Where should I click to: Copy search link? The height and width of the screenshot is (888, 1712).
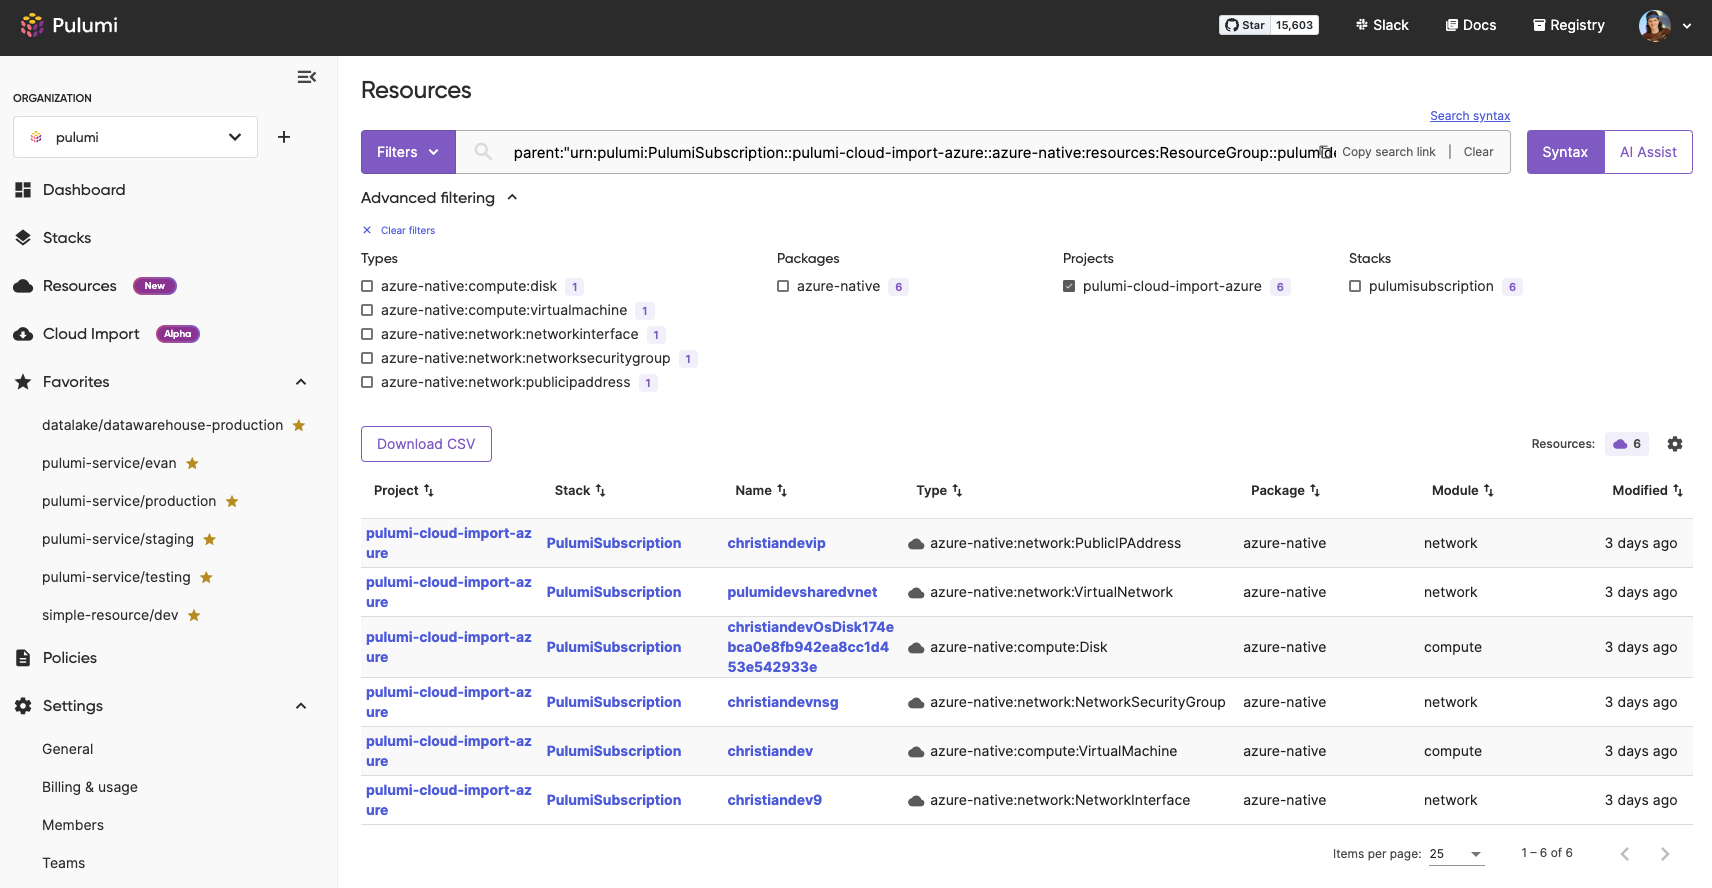(1379, 152)
